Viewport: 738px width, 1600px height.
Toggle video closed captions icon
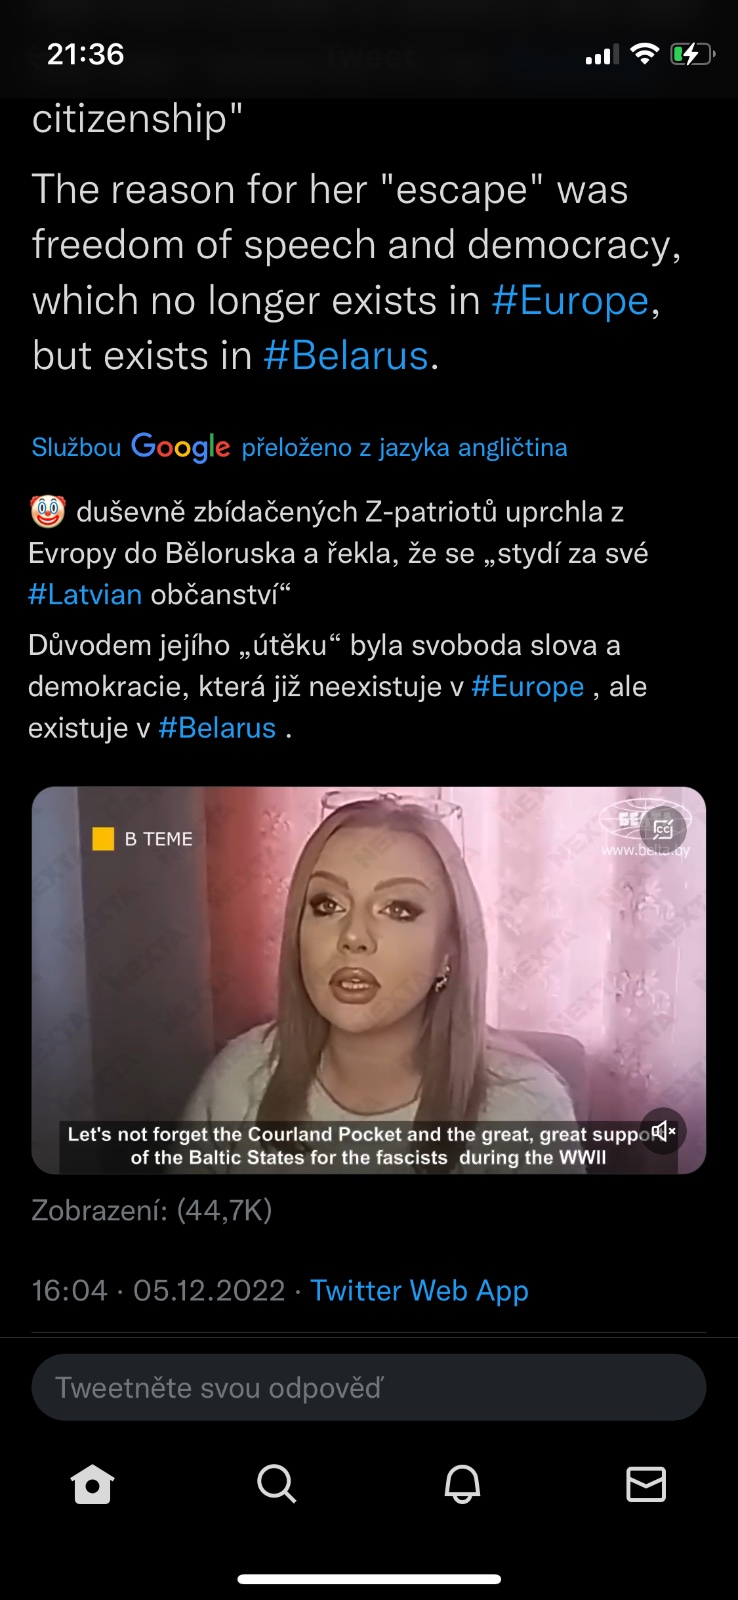663,828
